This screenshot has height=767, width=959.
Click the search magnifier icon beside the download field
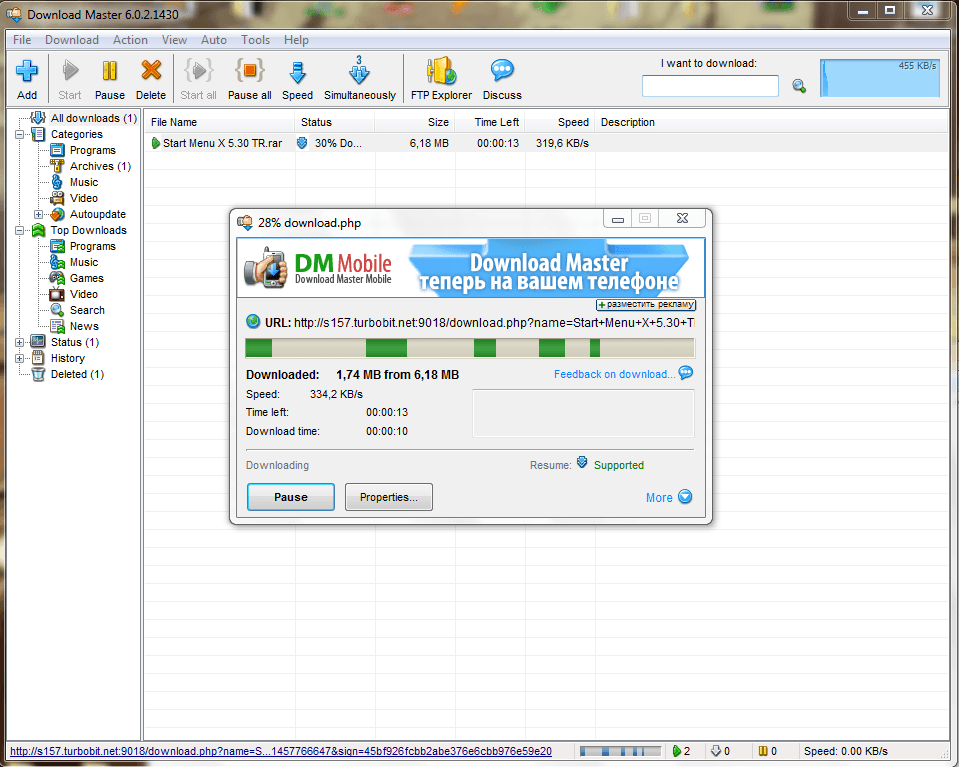pos(799,86)
